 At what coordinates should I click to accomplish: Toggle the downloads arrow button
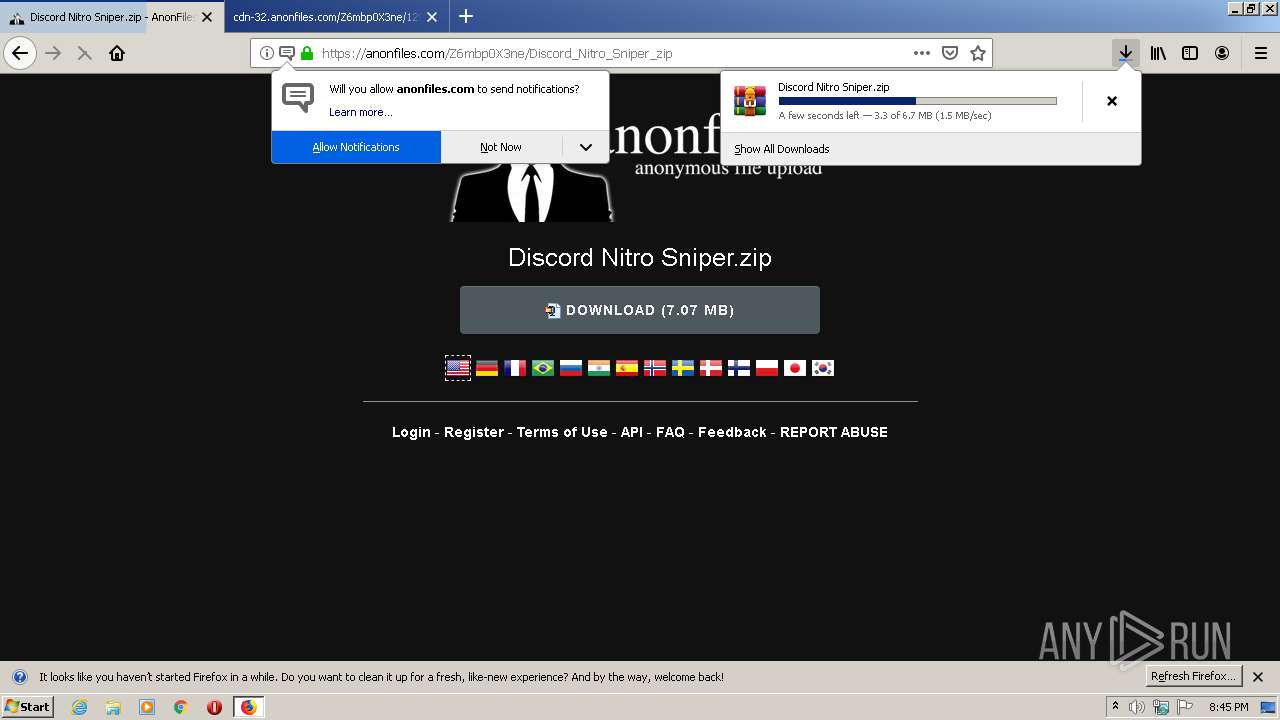point(1126,53)
